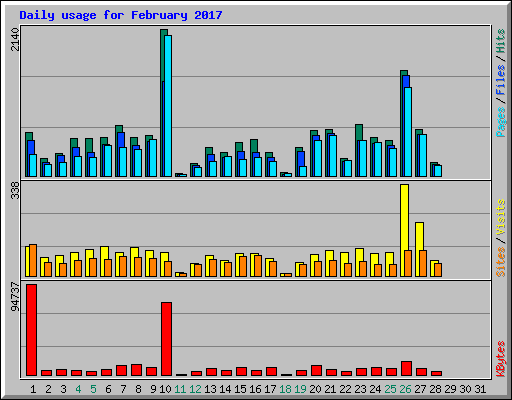Click the day 5 green axis label
Image resolution: width=512 pixels, height=400 pixels.
(x=93, y=389)
